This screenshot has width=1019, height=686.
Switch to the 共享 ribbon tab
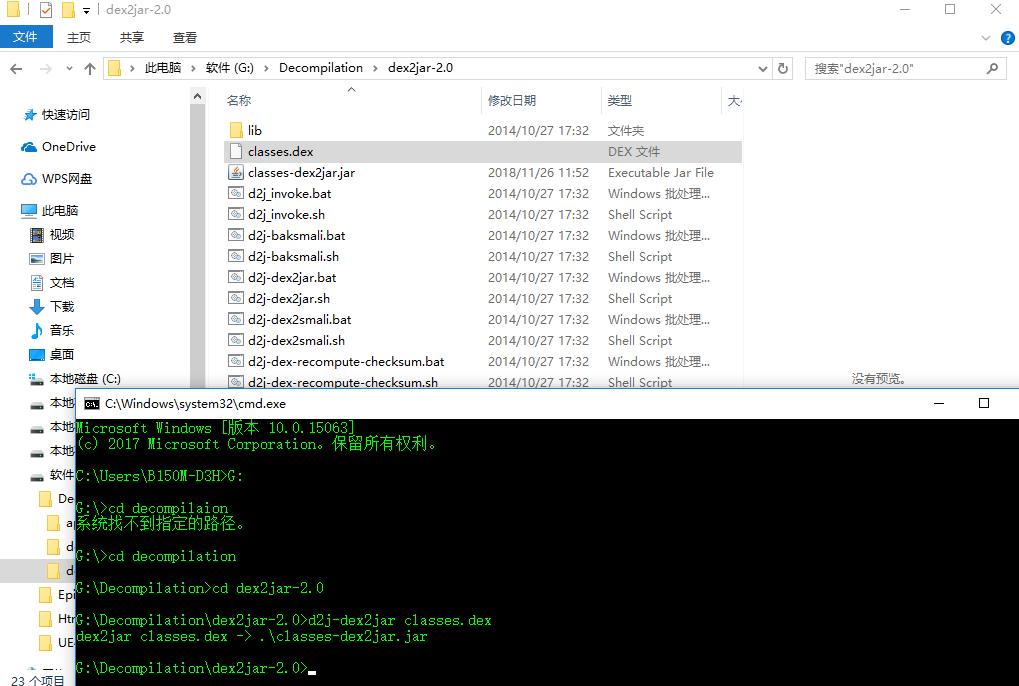[131, 38]
